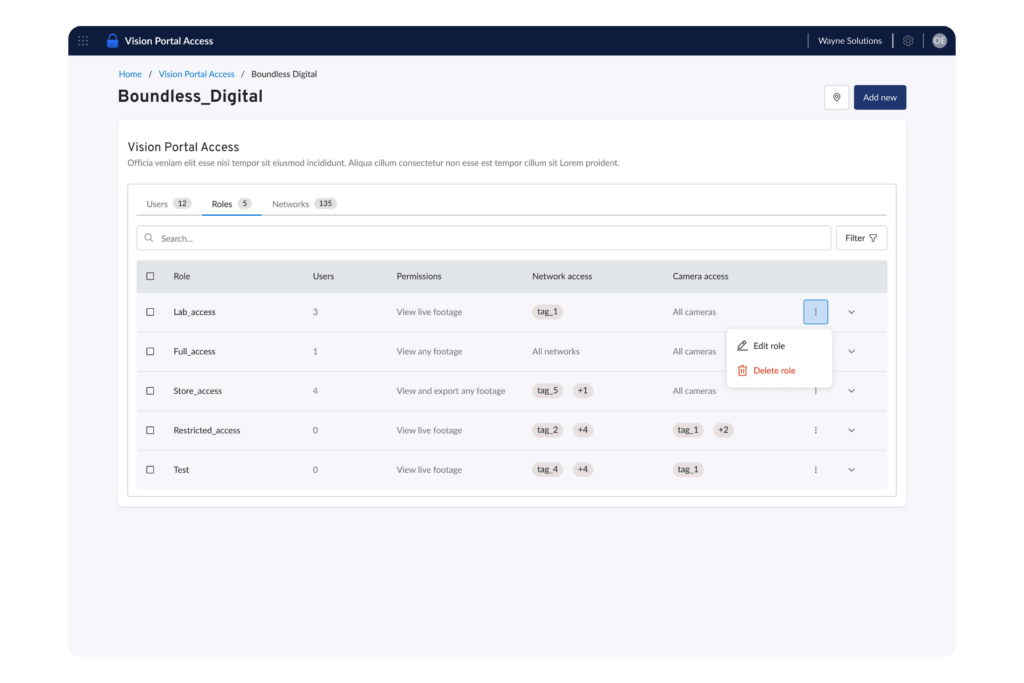This screenshot has height=683, width=1024.
Task: Expand the Lab_access row chevron
Action: (851, 311)
